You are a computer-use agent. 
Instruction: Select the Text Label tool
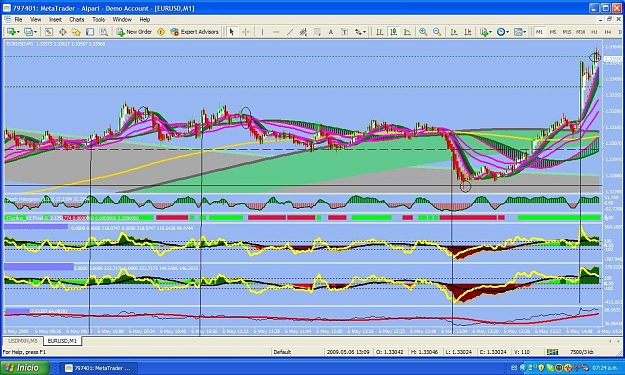(x=345, y=32)
